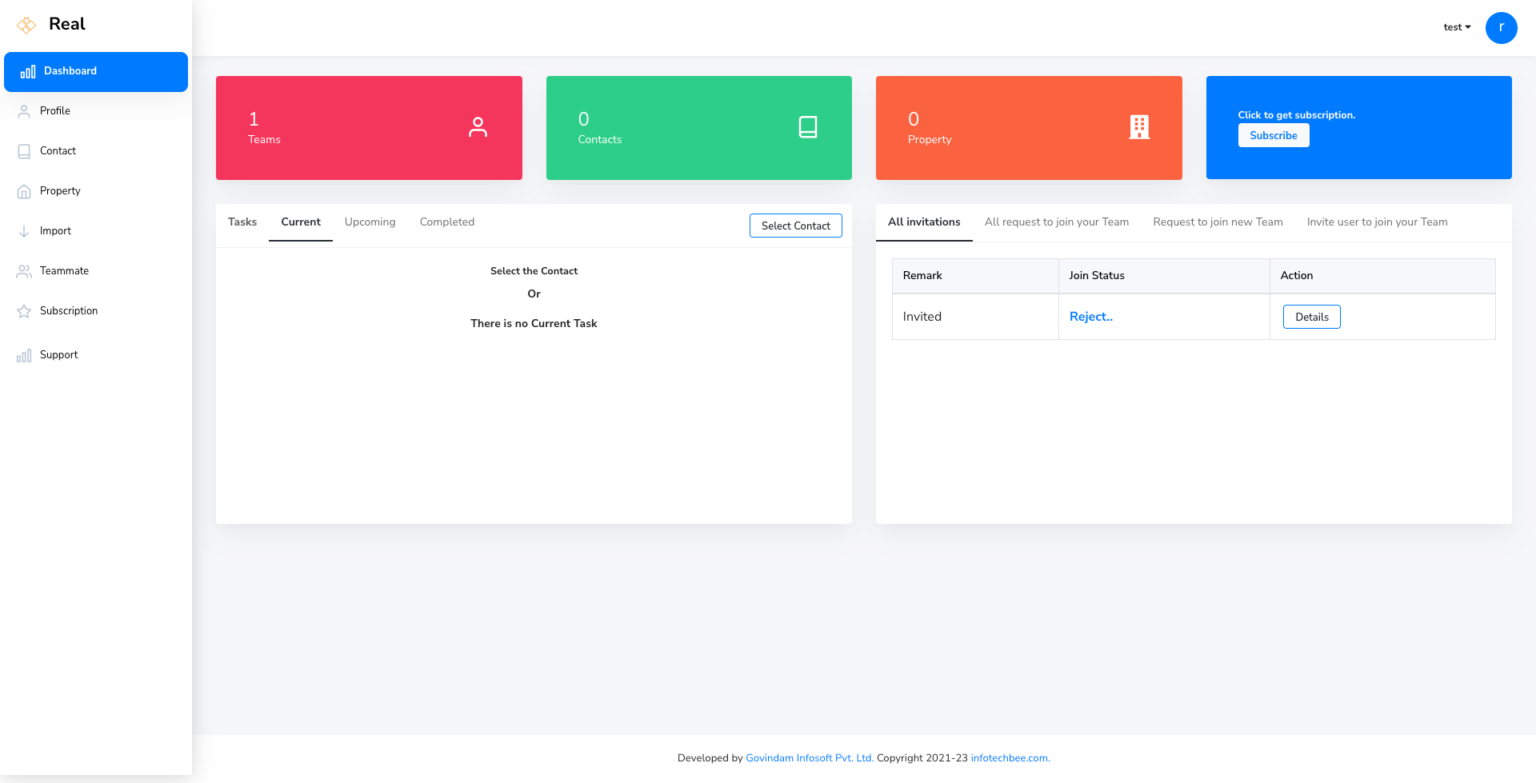The image size is (1536, 783).
Task: Click the Property house icon in sidebar
Action: 24,191
